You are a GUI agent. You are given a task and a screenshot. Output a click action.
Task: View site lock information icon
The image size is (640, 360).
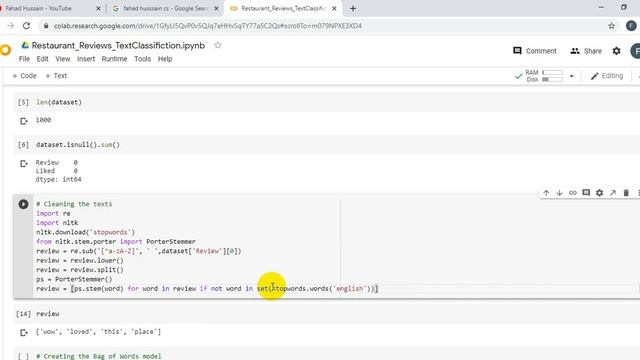(46, 26)
